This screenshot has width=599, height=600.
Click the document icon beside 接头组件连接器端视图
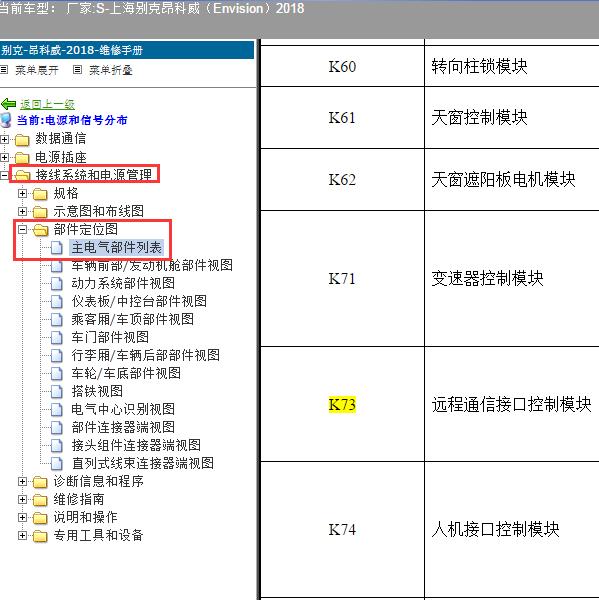coord(57,445)
